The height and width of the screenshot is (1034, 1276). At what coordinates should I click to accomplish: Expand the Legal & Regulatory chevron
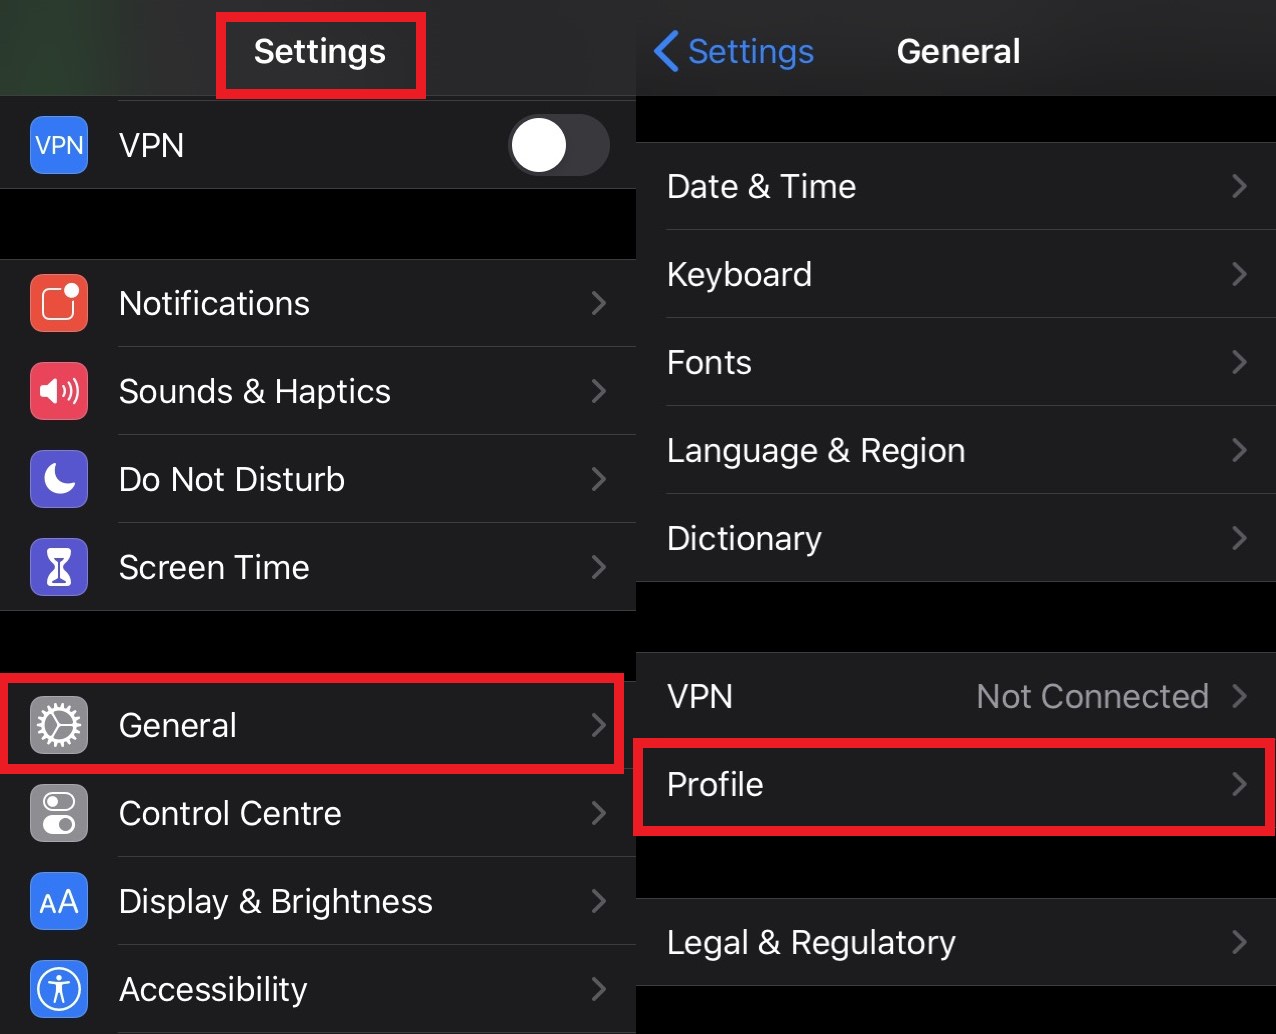1239,942
